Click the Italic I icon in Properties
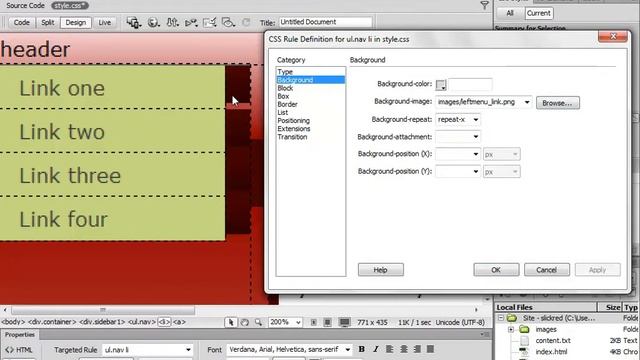Screen dimensions: 640x360 (x=376, y=349)
